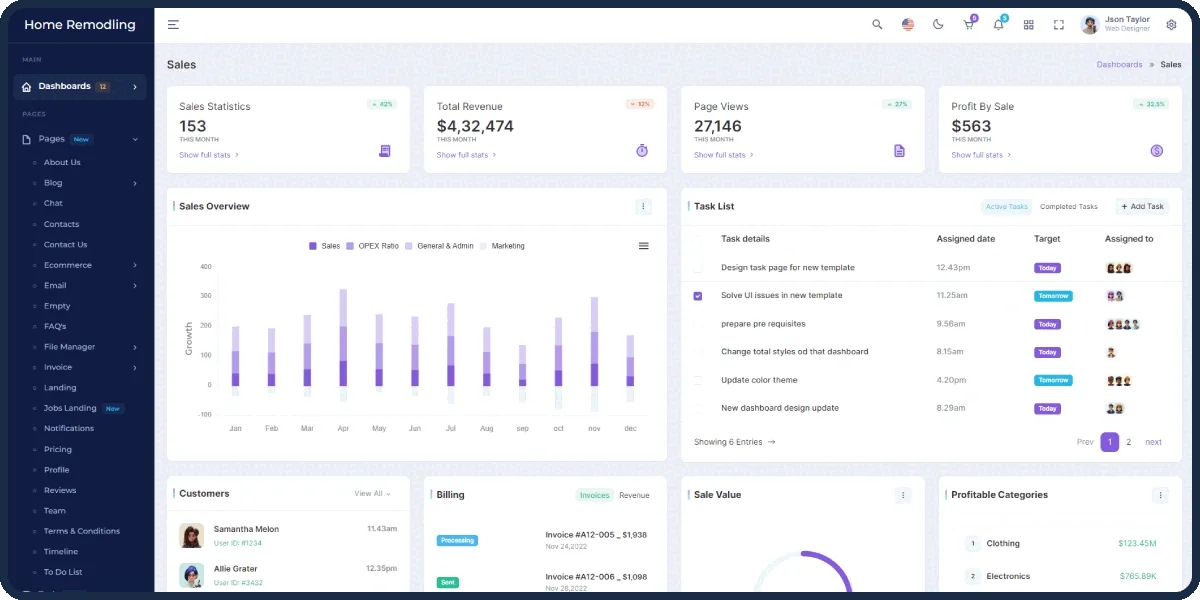Image resolution: width=1200 pixels, height=600 pixels.
Task: Open the chart hamburger export menu
Action: coord(643,246)
